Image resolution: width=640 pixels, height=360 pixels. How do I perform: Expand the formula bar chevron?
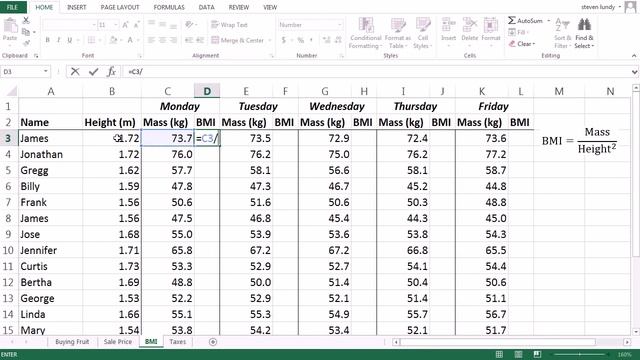click(634, 72)
